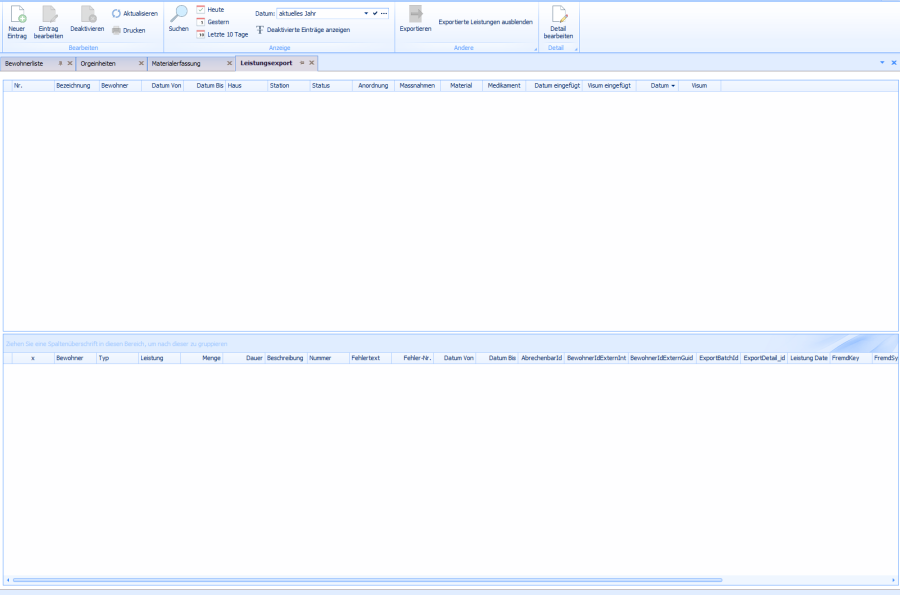This screenshot has height=595, width=900.
Task: Click the x column header in lower grid
Action: [33, 358]
